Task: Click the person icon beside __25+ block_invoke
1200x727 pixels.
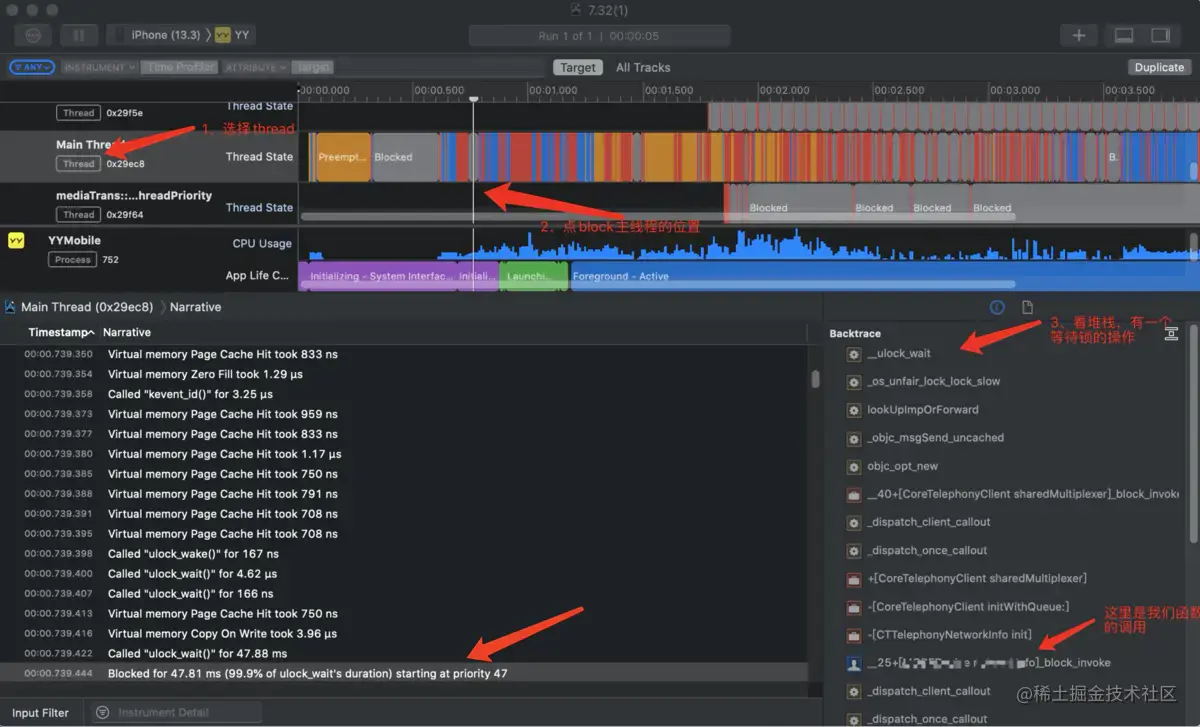Action: [854, 663]
